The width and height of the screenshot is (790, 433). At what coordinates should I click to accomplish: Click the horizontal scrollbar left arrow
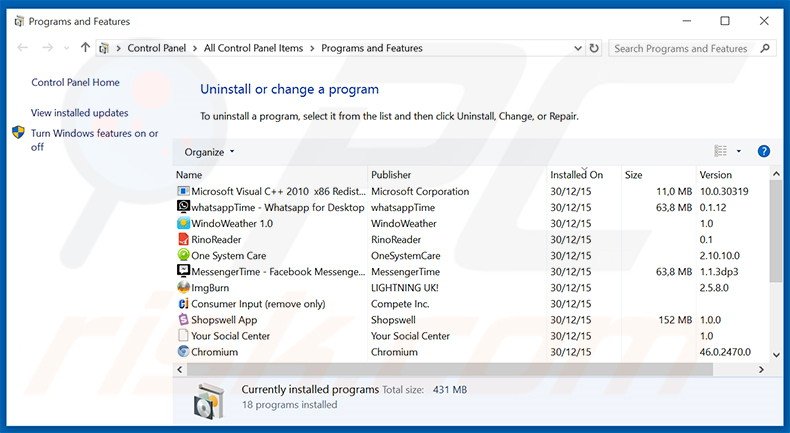(x=179, y=369)
